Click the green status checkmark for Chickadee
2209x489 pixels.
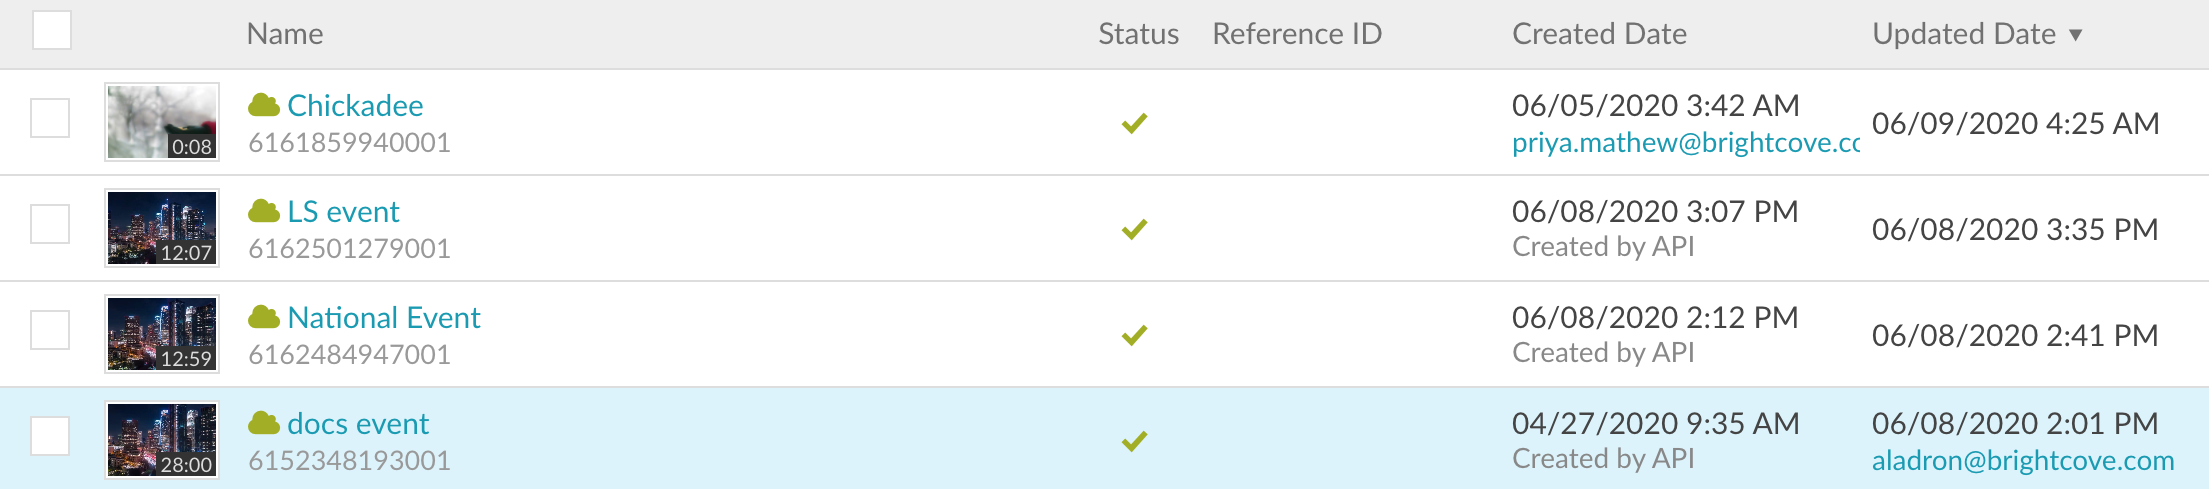(x=1134, y=123)
